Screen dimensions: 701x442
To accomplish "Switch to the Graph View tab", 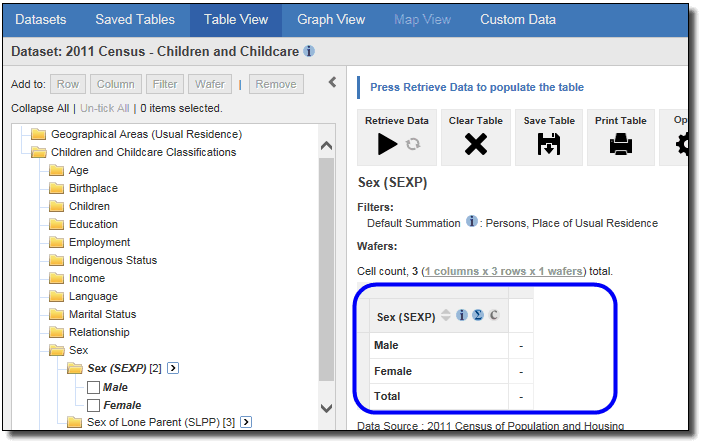I will click(331, 19).
